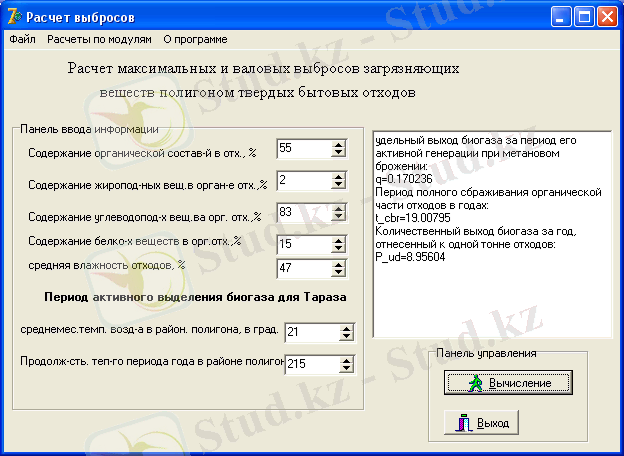The image size is (624, 456).
Task: Maximize the Расчет выбросов window
Action: (584, 17)
